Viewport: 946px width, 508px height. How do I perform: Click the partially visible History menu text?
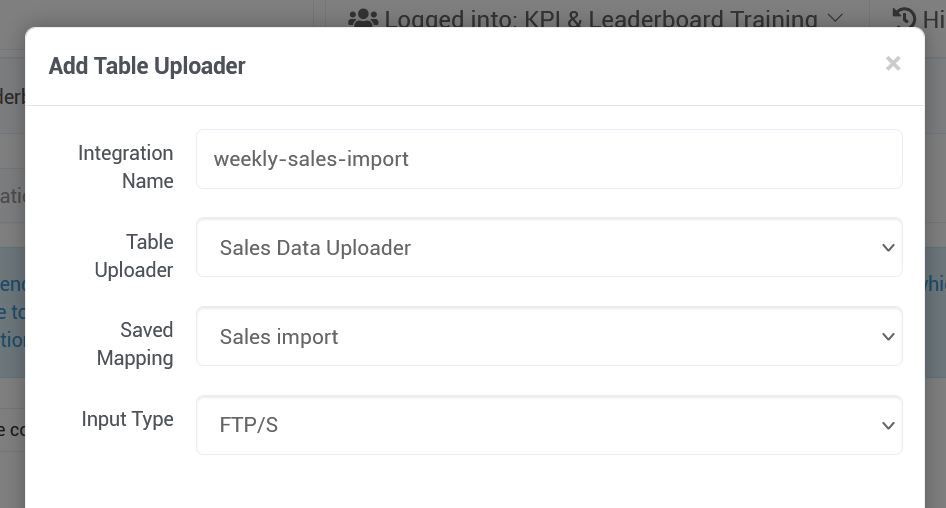pos(933,19)
